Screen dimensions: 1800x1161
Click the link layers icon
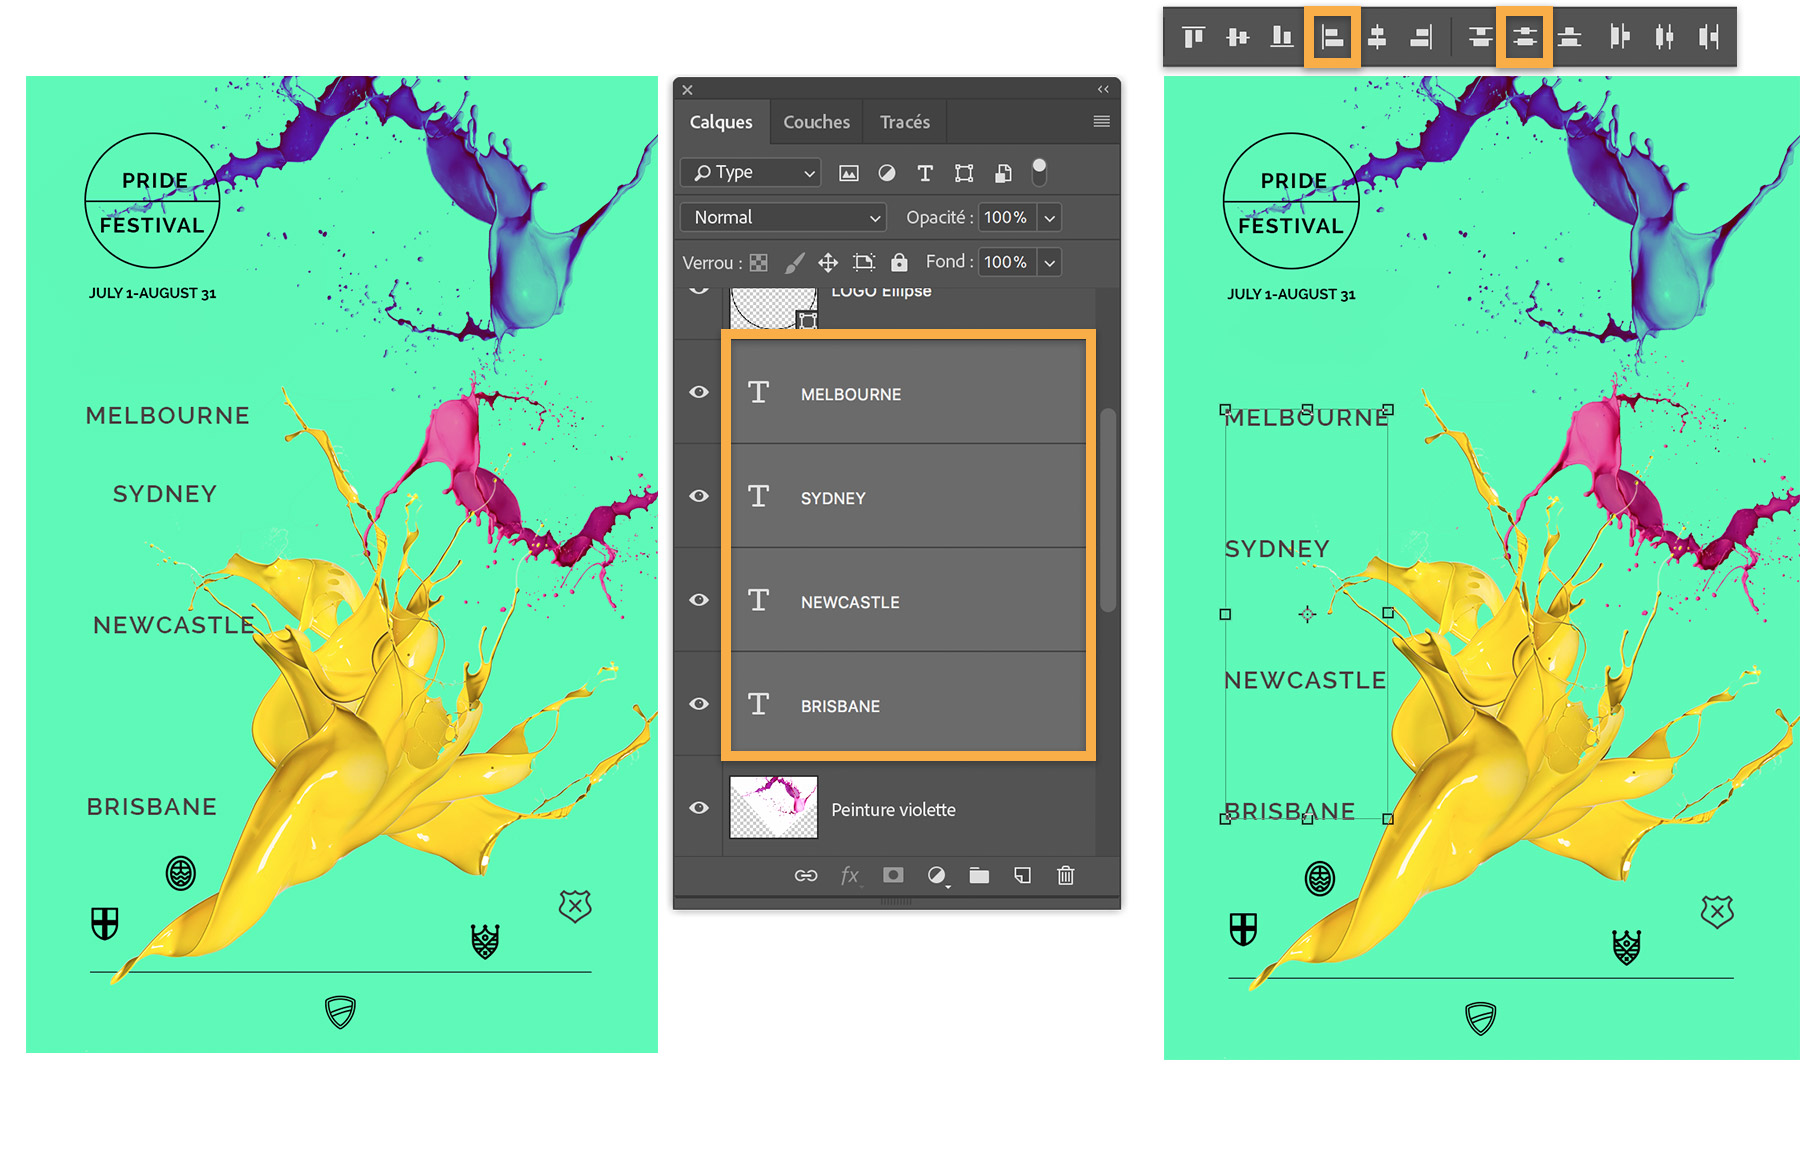coord(806,875)
